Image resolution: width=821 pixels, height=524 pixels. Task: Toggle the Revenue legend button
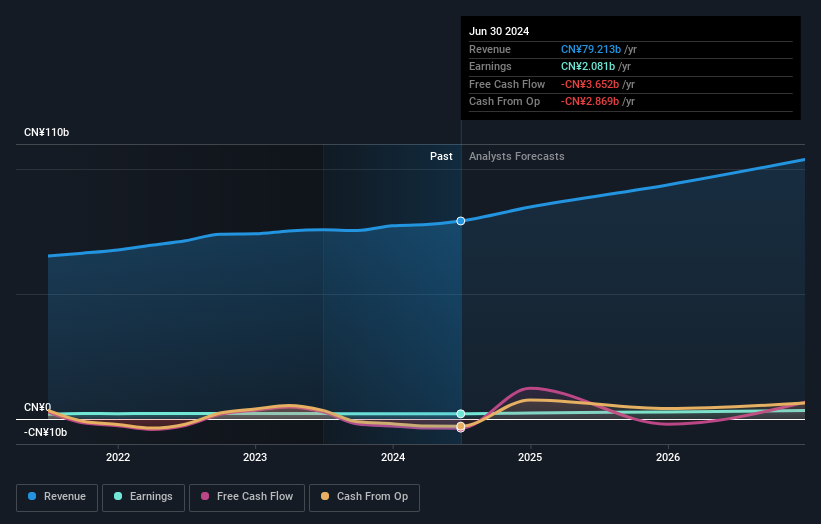pyautogui.click(x=57, y=497)
